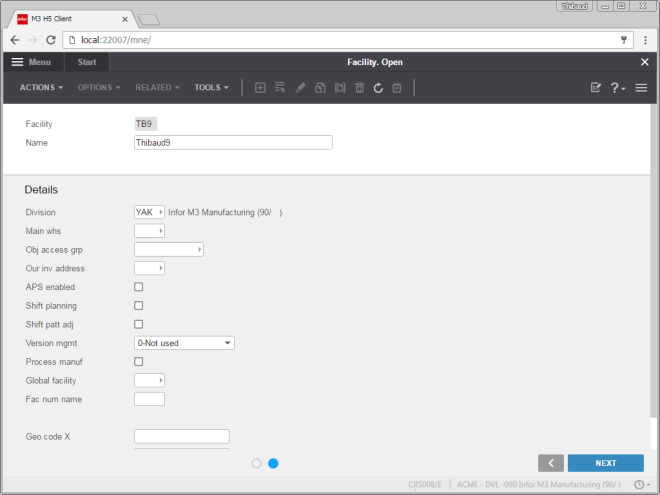Click the Create new record toolbar icon
The height and width of the screenshot is (495, 660).
point(260,88)
